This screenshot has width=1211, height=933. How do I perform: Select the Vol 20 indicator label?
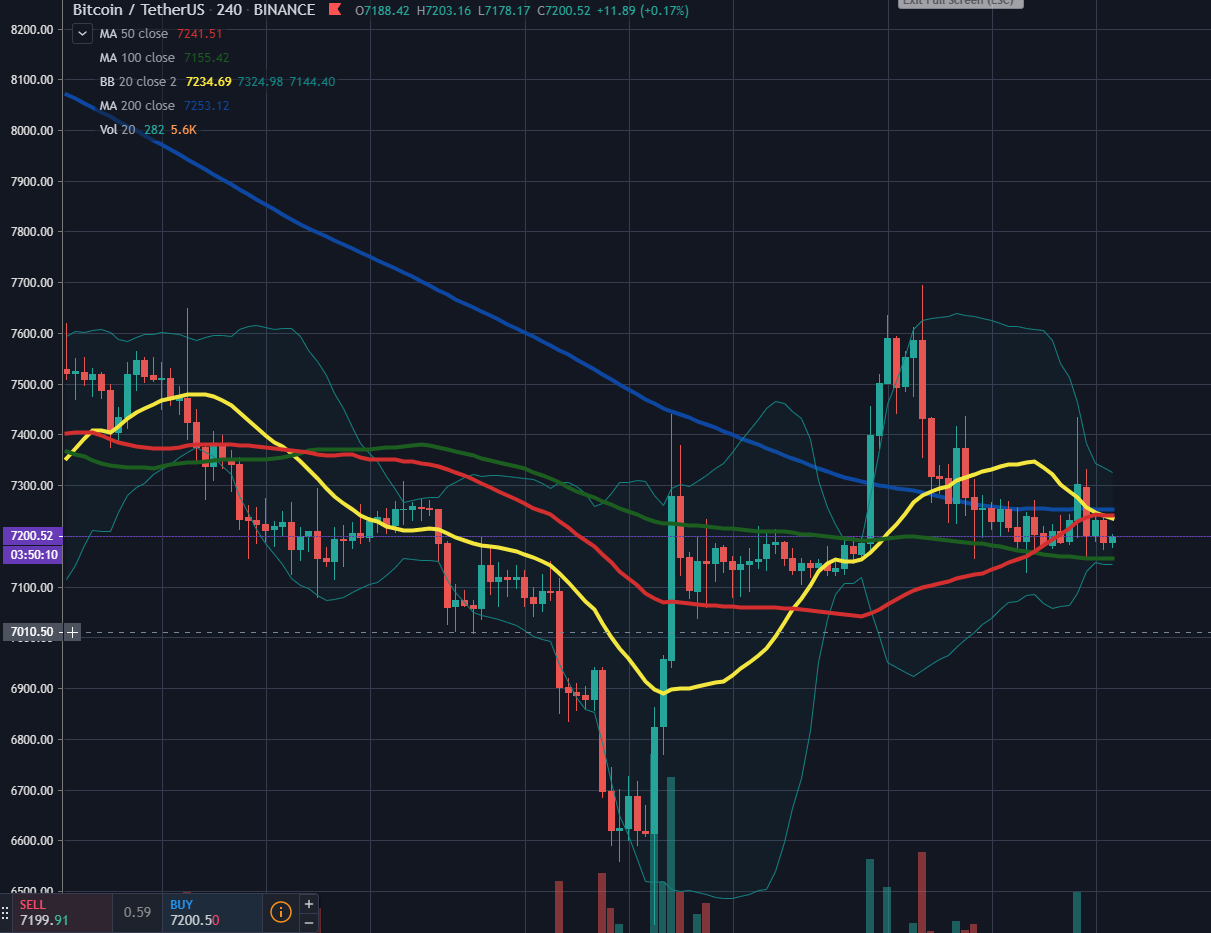[x=117, y=130]
